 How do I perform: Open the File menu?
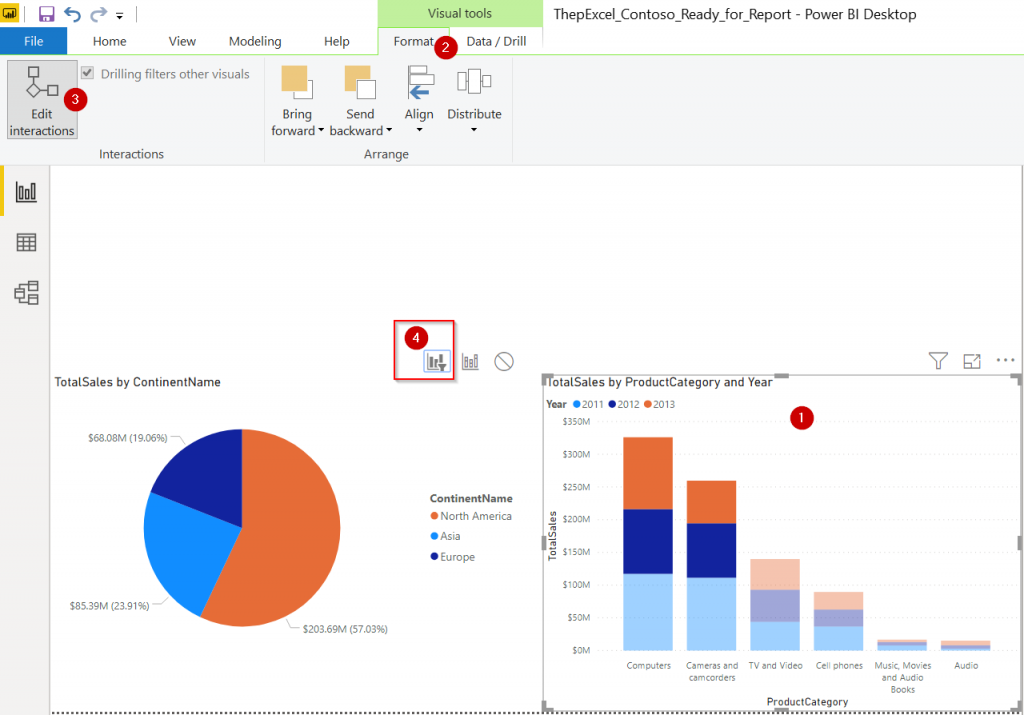click(x=33, y=41)
